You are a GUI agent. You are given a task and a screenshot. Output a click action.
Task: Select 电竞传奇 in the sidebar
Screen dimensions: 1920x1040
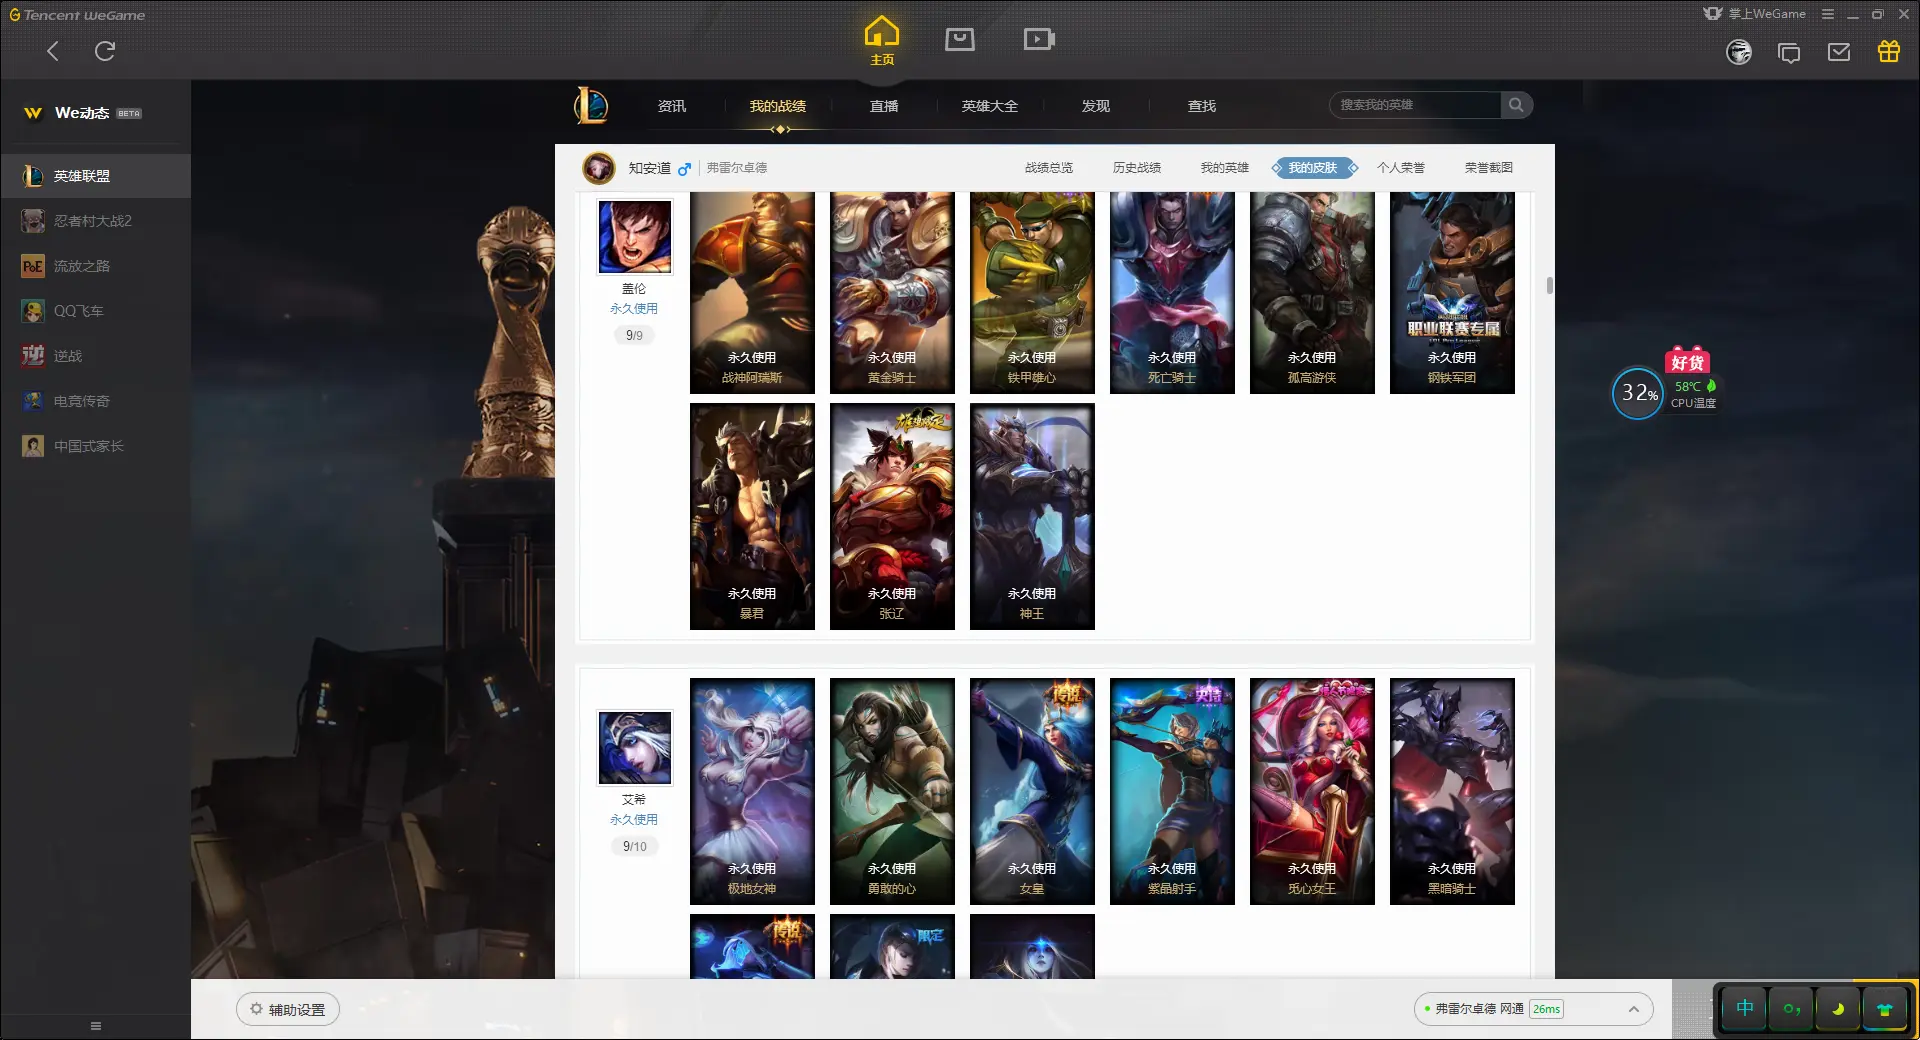tap(96, 401)
